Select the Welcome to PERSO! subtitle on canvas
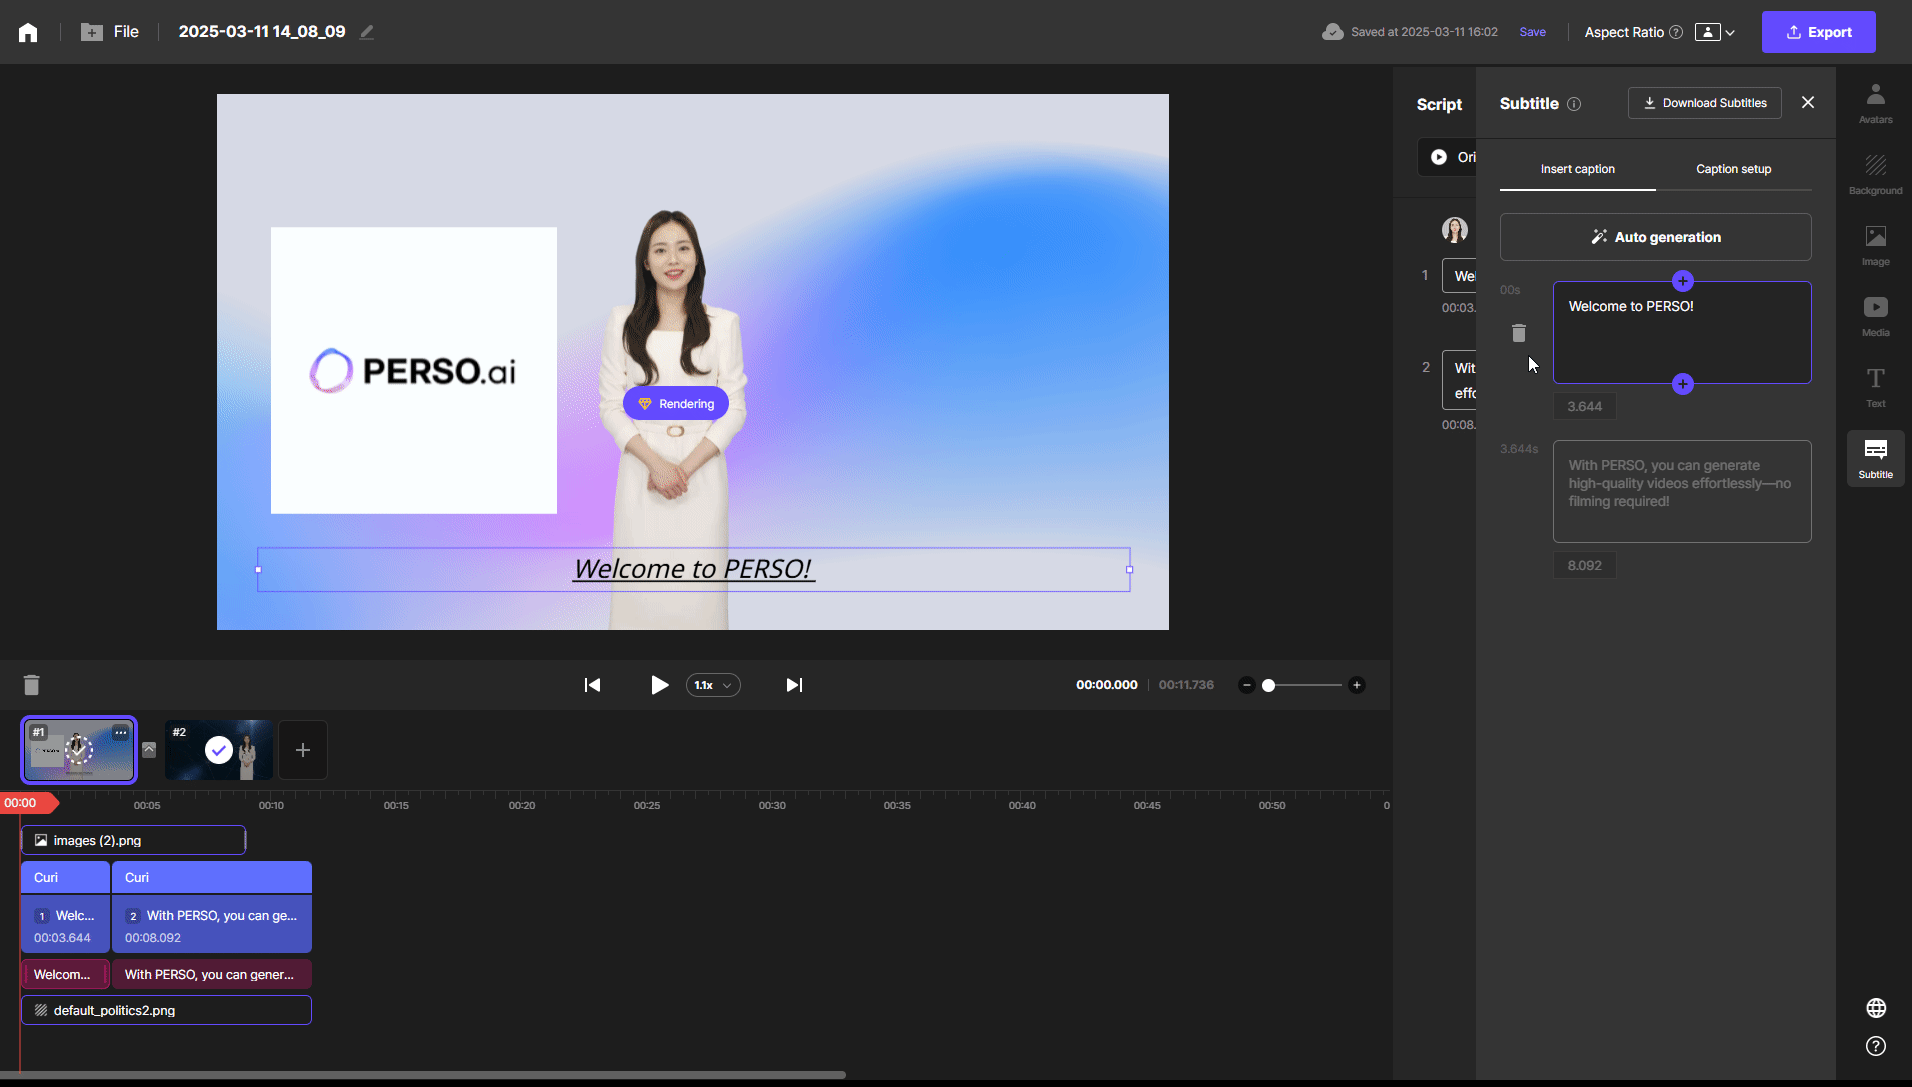Image resolution: width=1912 pixels, height=1087 pixels. 694,569
